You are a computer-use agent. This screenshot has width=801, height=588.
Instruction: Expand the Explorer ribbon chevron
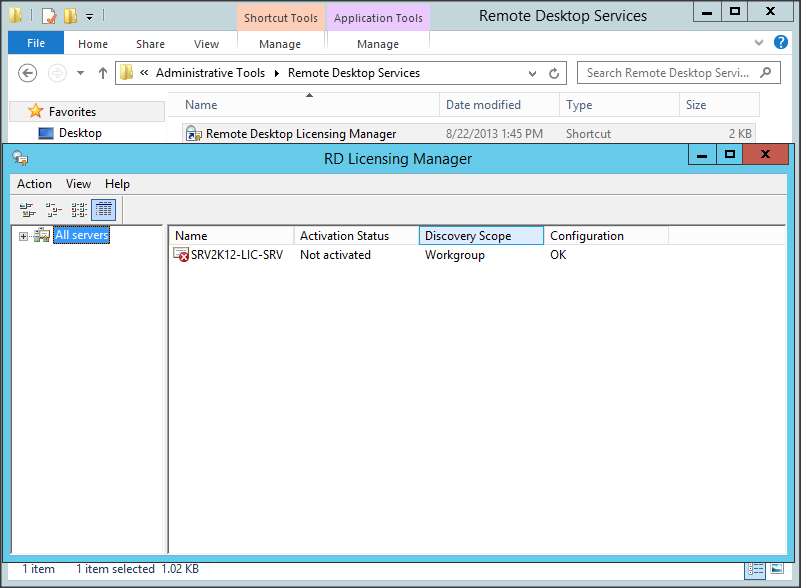coord(755,44)
